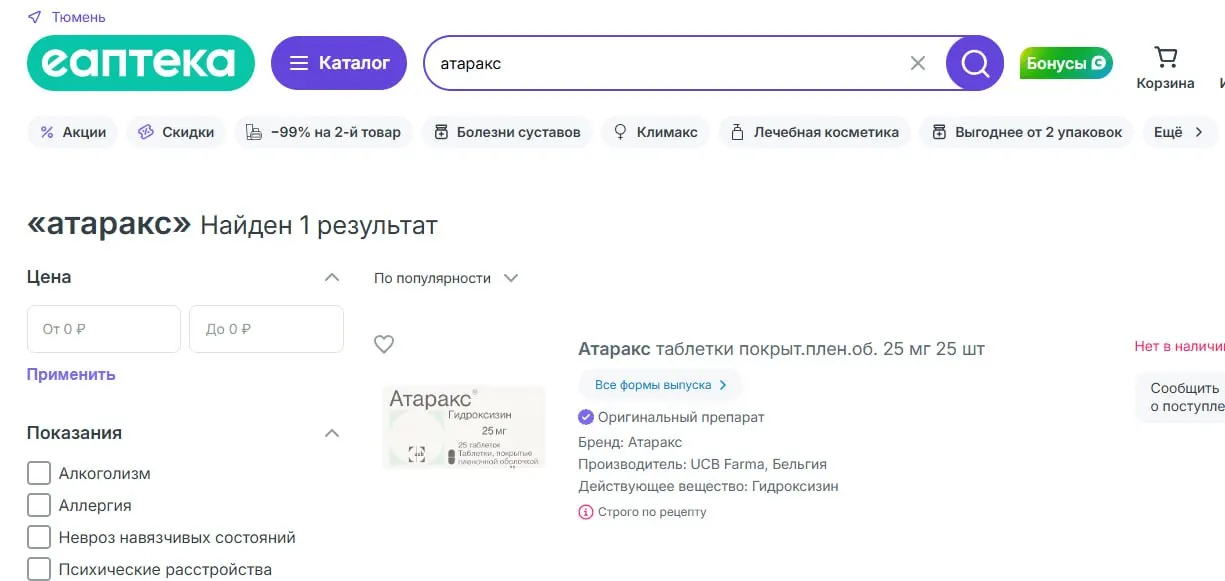
Task: Click the Действующее вещество: Гидроксизин text
Action: tap(708, 486)
